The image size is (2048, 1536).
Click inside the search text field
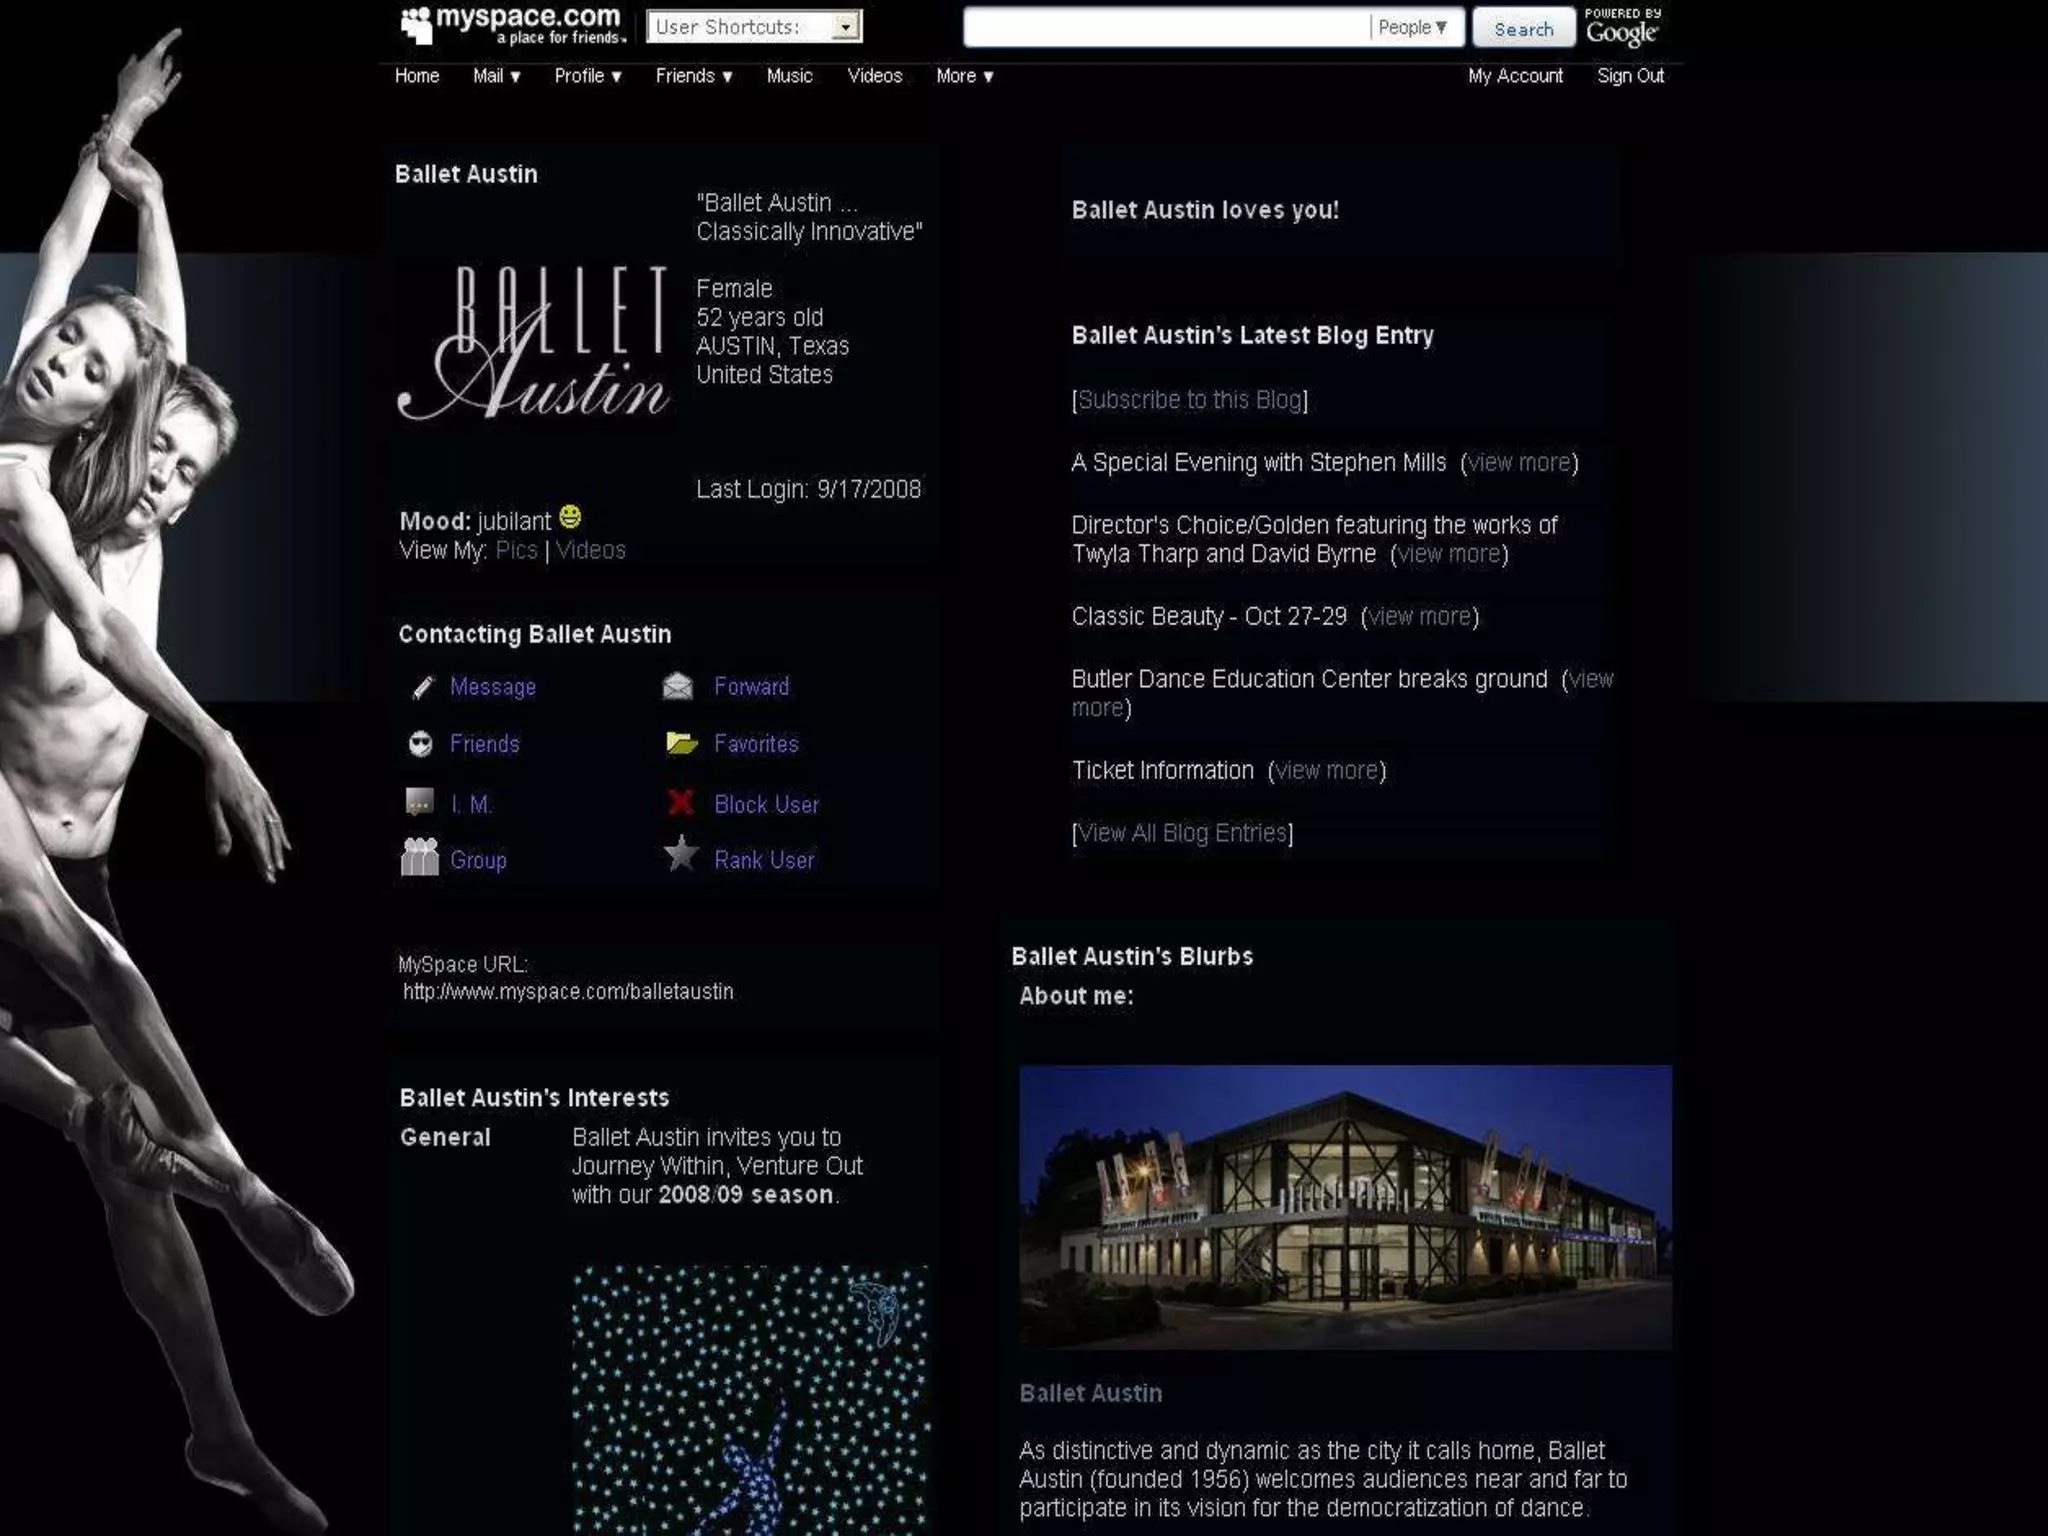coord(1166,28)
